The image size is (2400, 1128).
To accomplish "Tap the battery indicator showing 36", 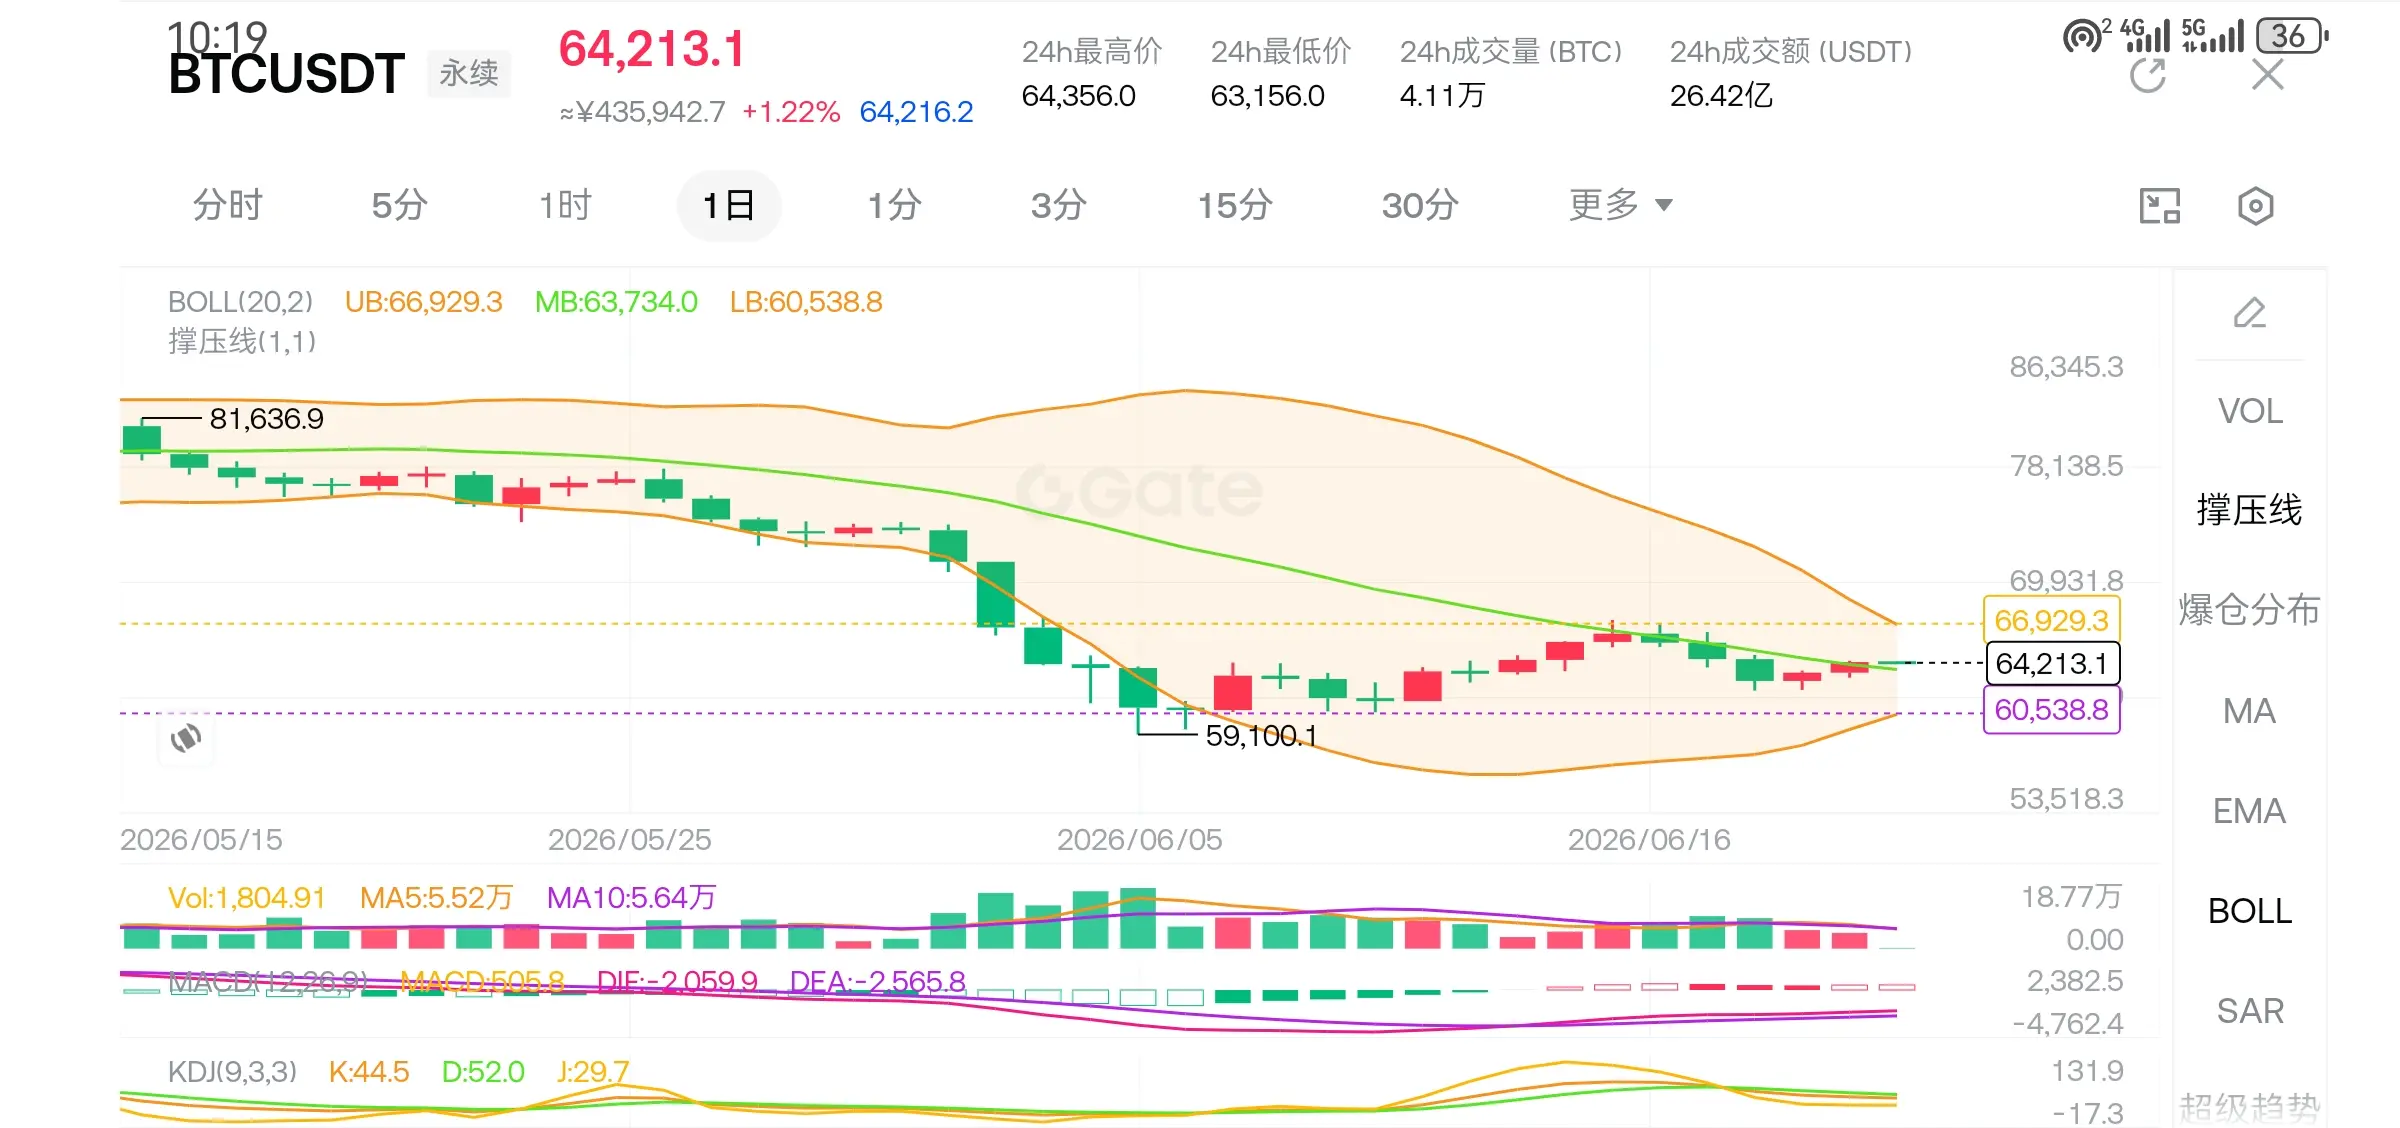I will tap(2291, 36).
